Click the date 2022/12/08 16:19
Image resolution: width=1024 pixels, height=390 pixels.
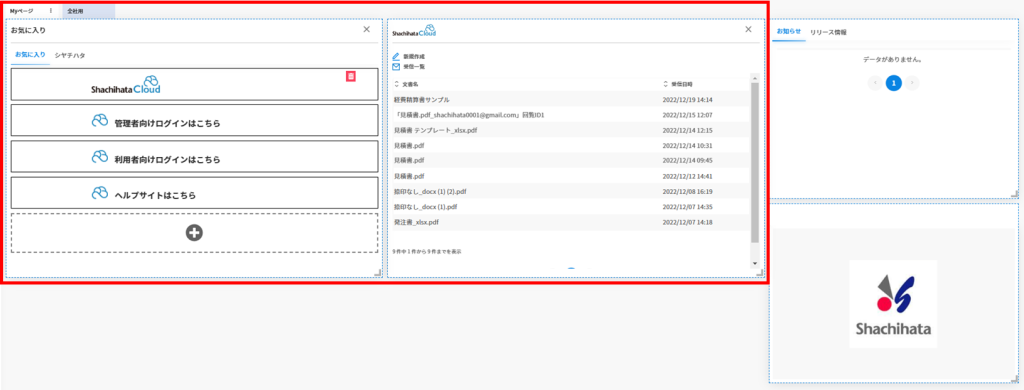(687, 191)
